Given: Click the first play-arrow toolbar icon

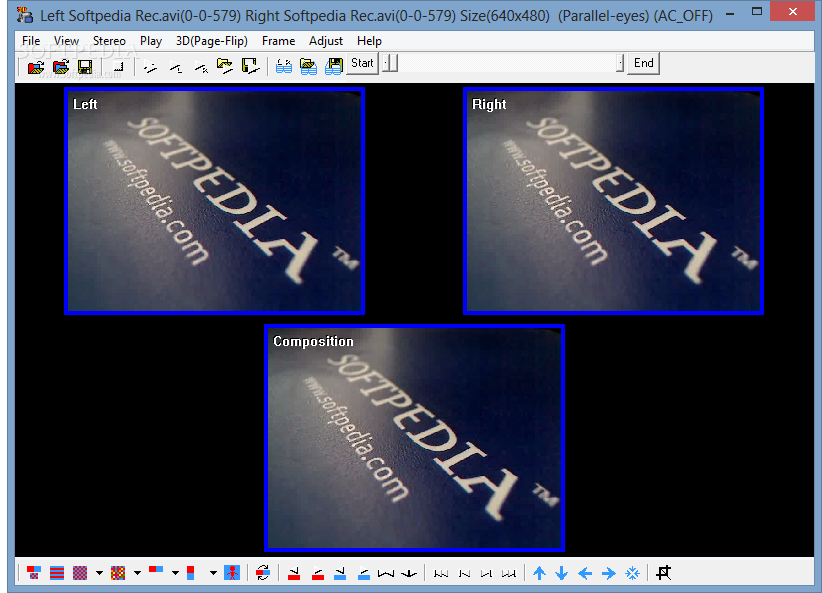Looking at the screenshot, I should coord(150,67).
